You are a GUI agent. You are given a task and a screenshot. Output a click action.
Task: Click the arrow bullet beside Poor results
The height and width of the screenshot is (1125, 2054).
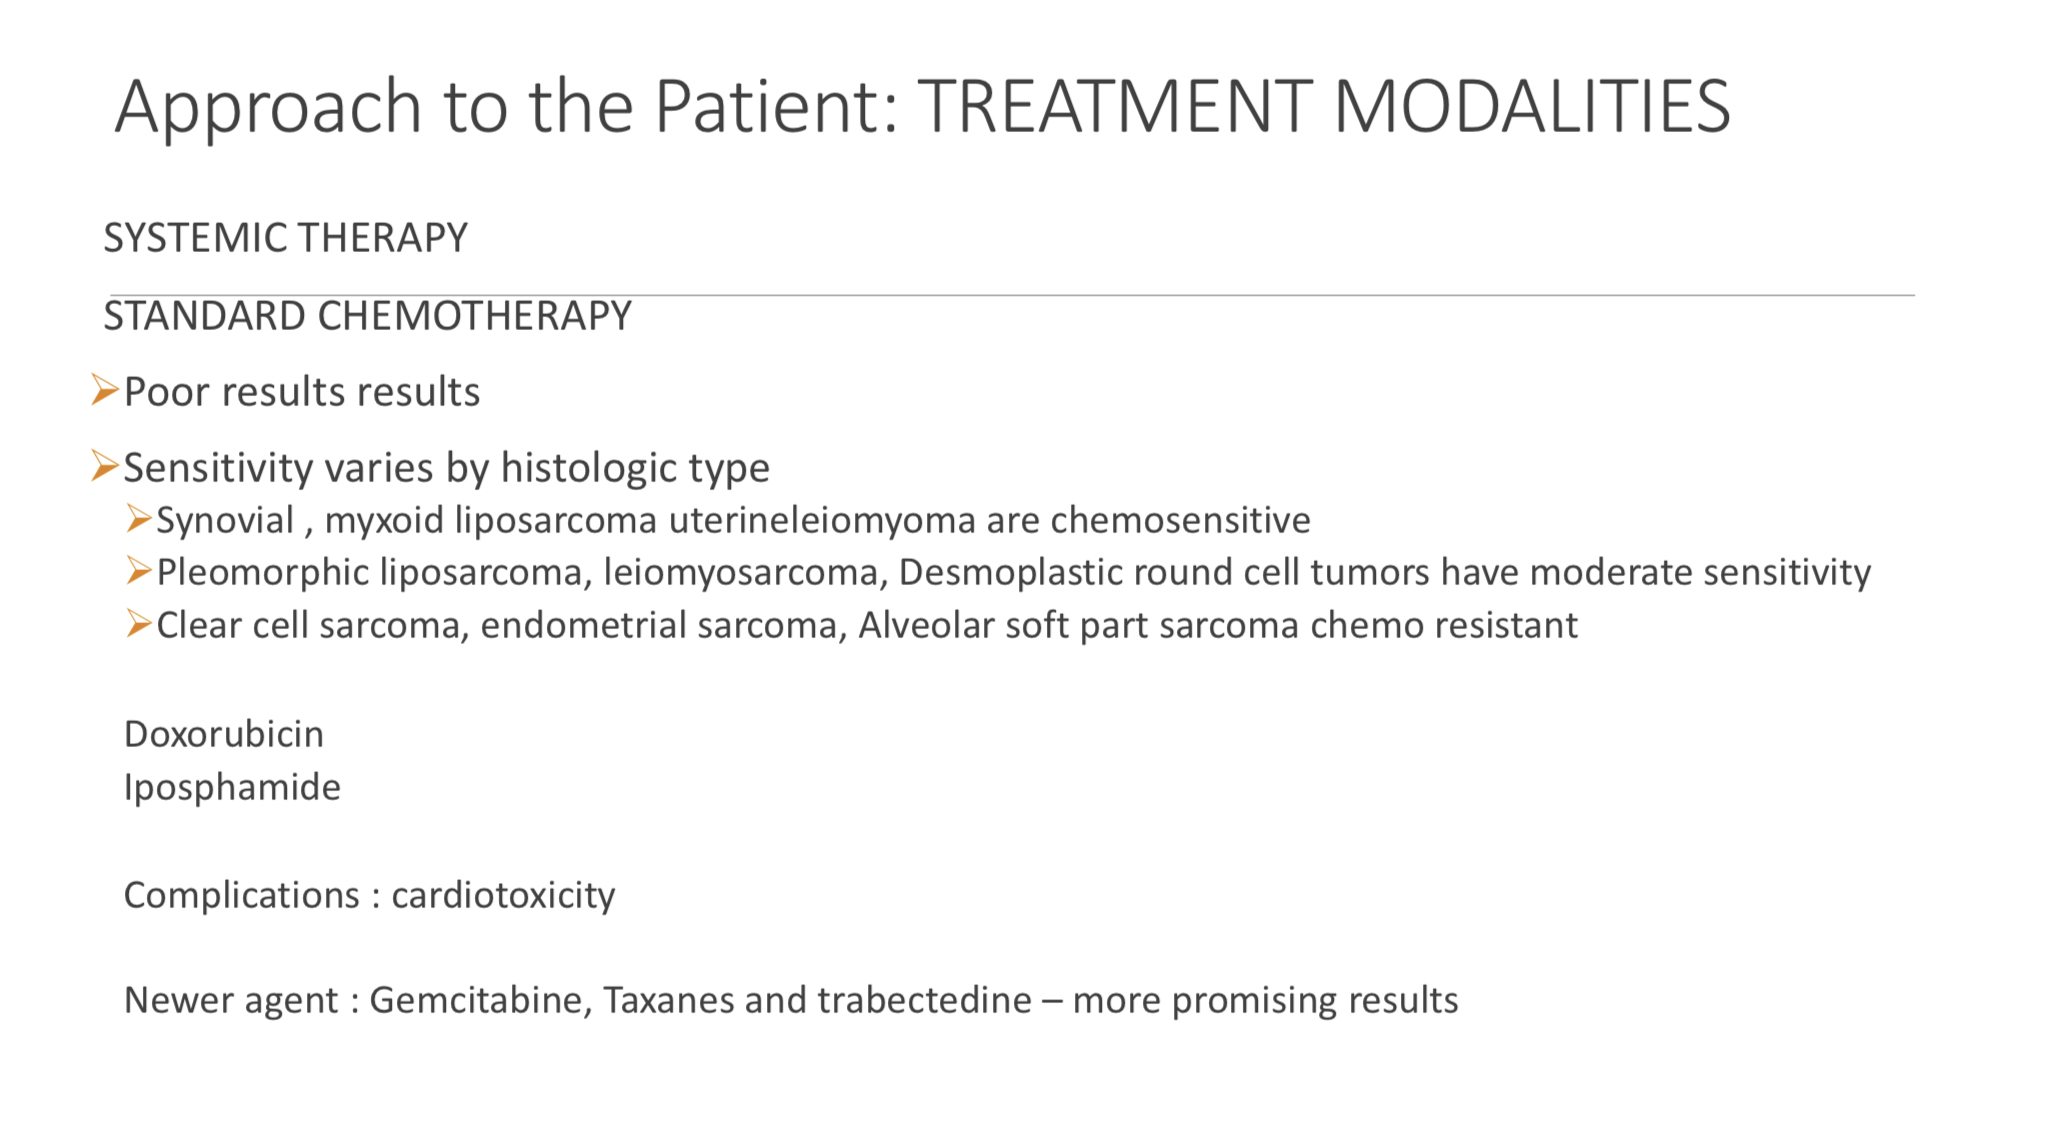coord(105,390)
